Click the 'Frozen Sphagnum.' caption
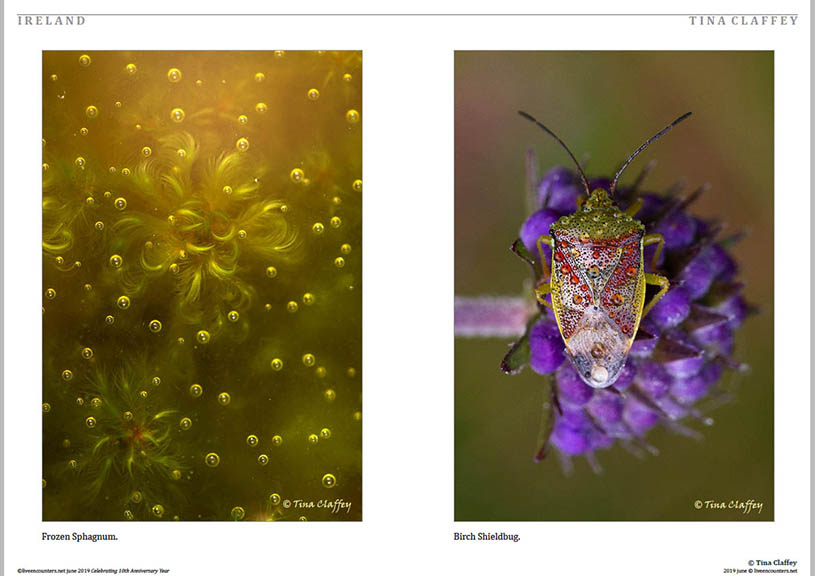Screen dimensions: 815x576 pos(80,537)
